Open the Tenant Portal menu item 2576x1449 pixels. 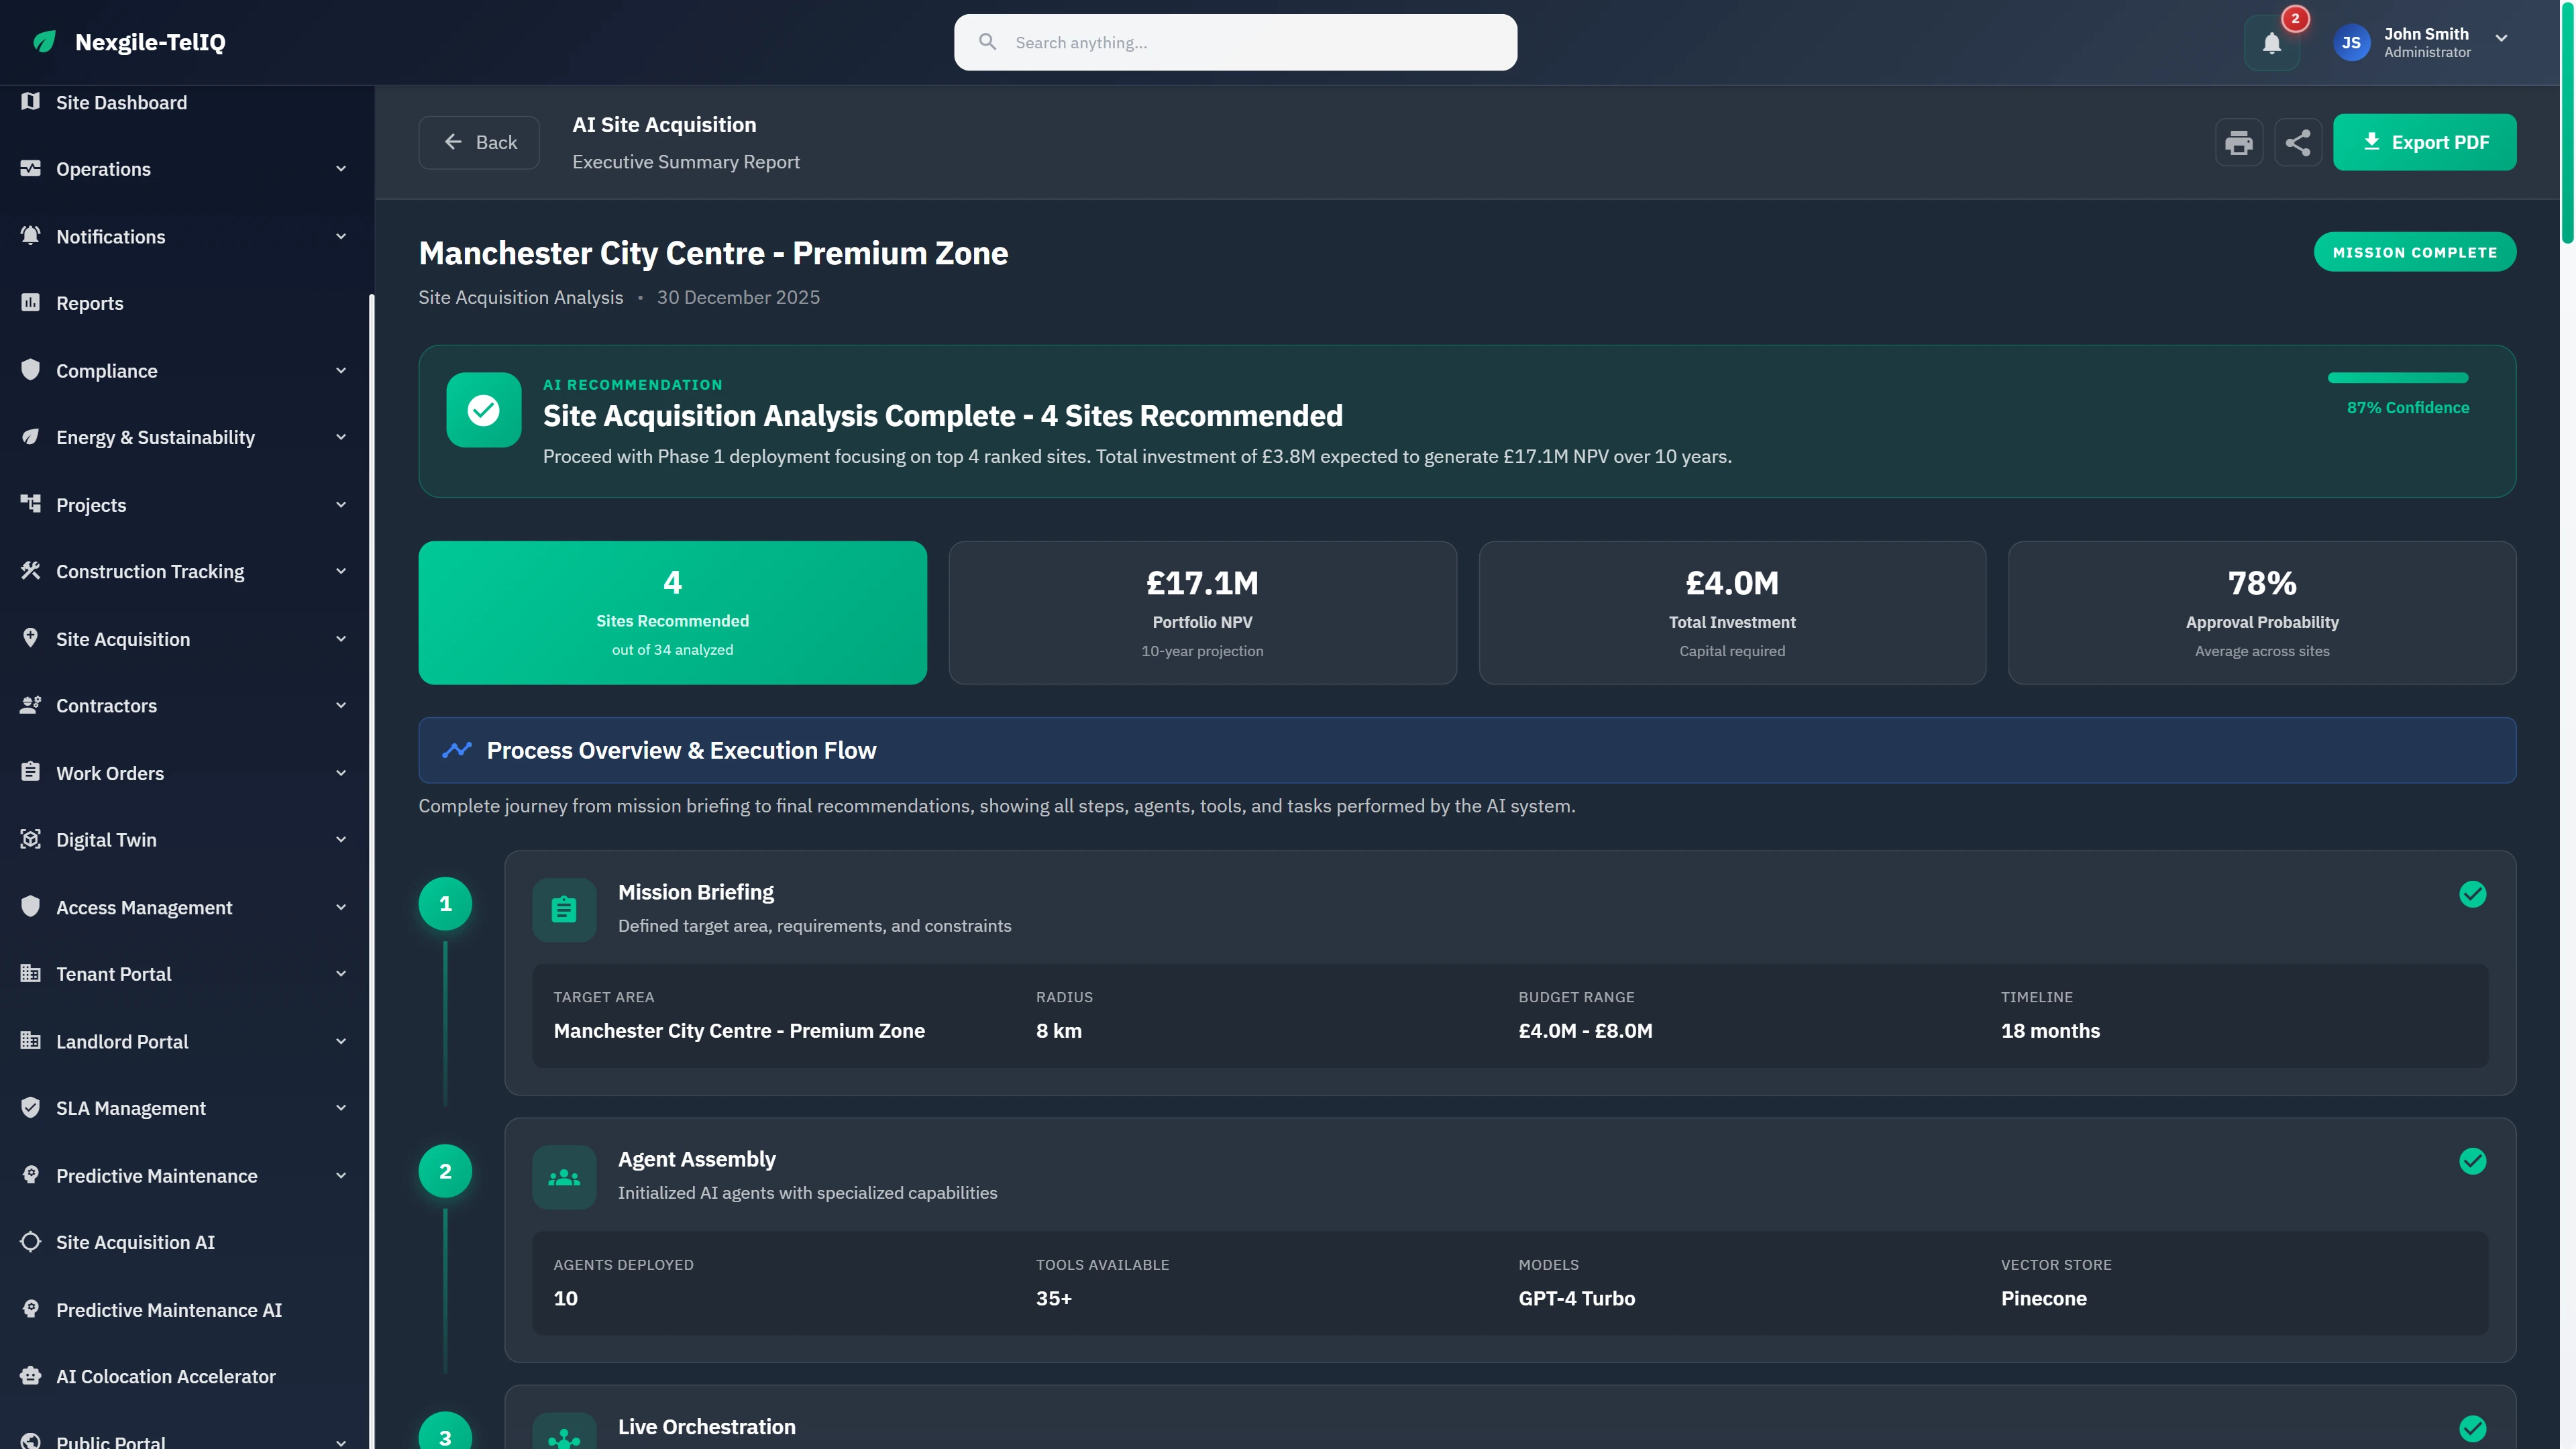[113, 973]
